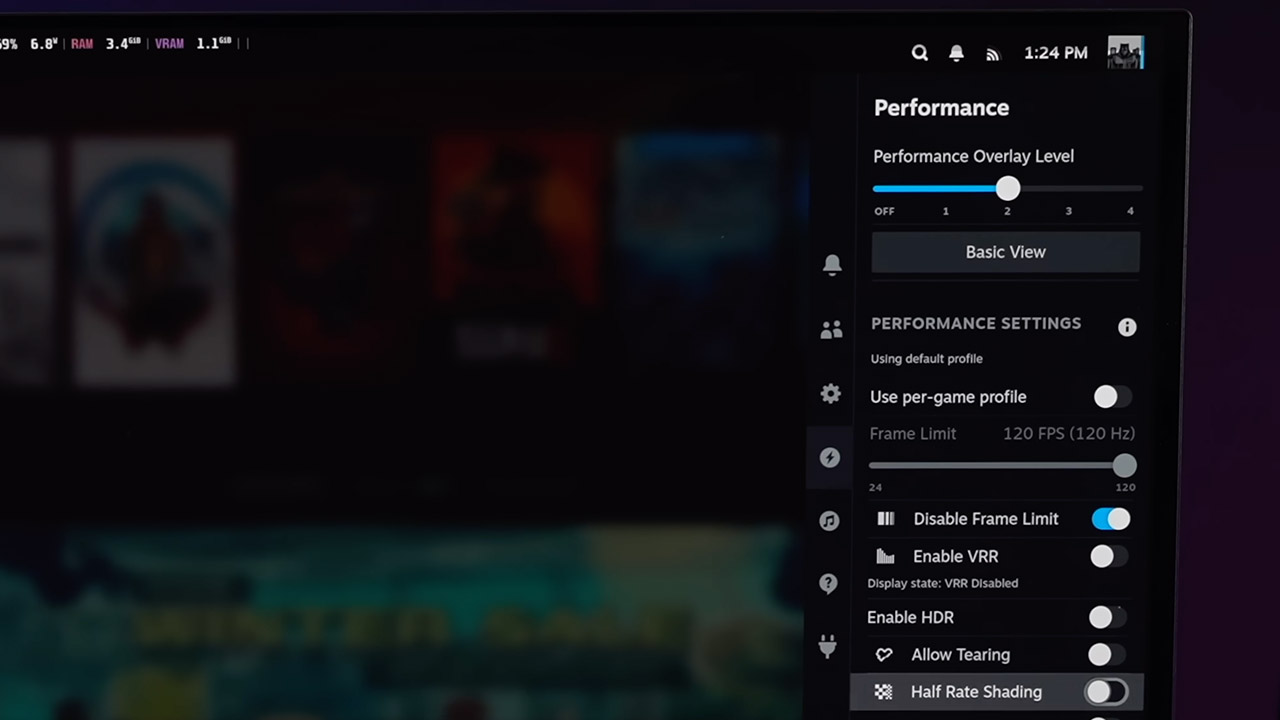
Task: Open the power plug sidebar tab
Action: coord(827,647)
